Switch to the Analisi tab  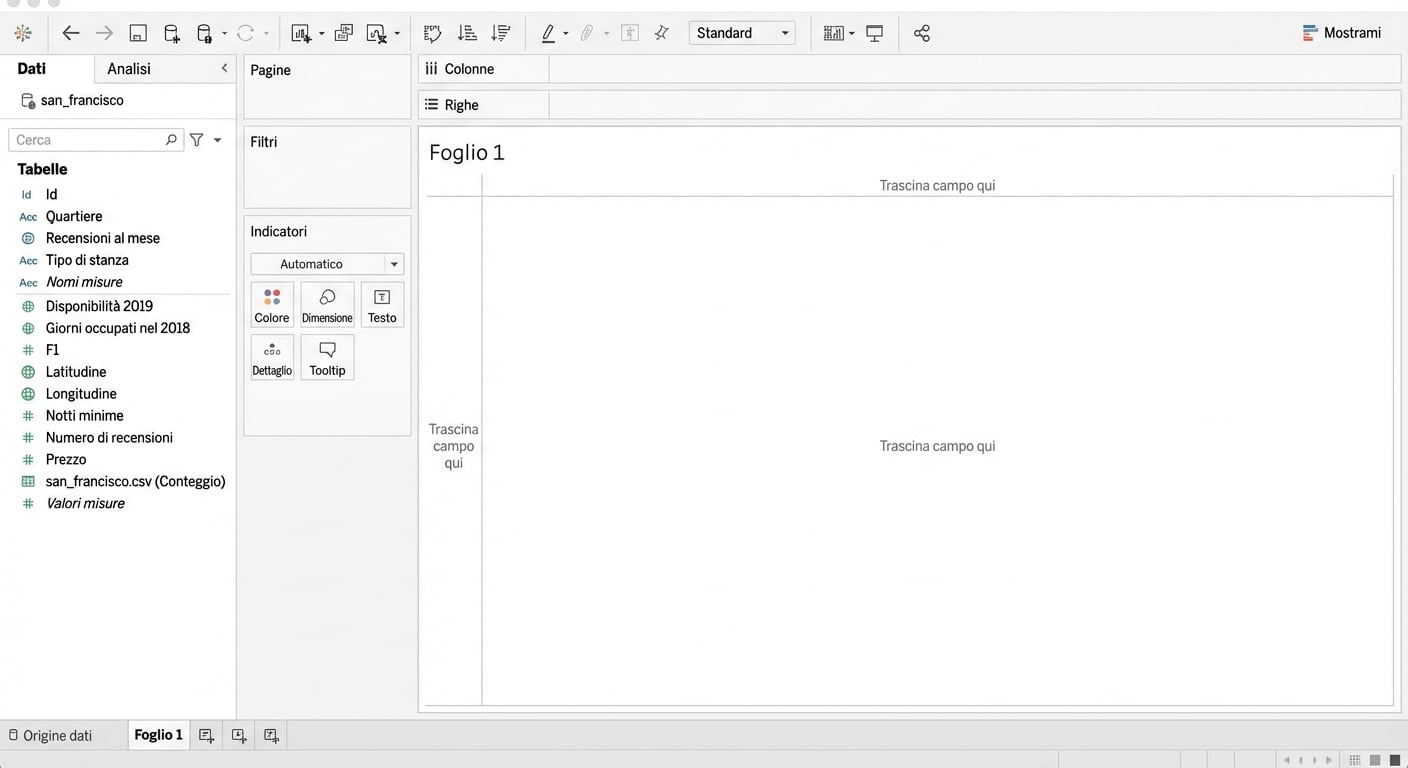coord(129,68)
